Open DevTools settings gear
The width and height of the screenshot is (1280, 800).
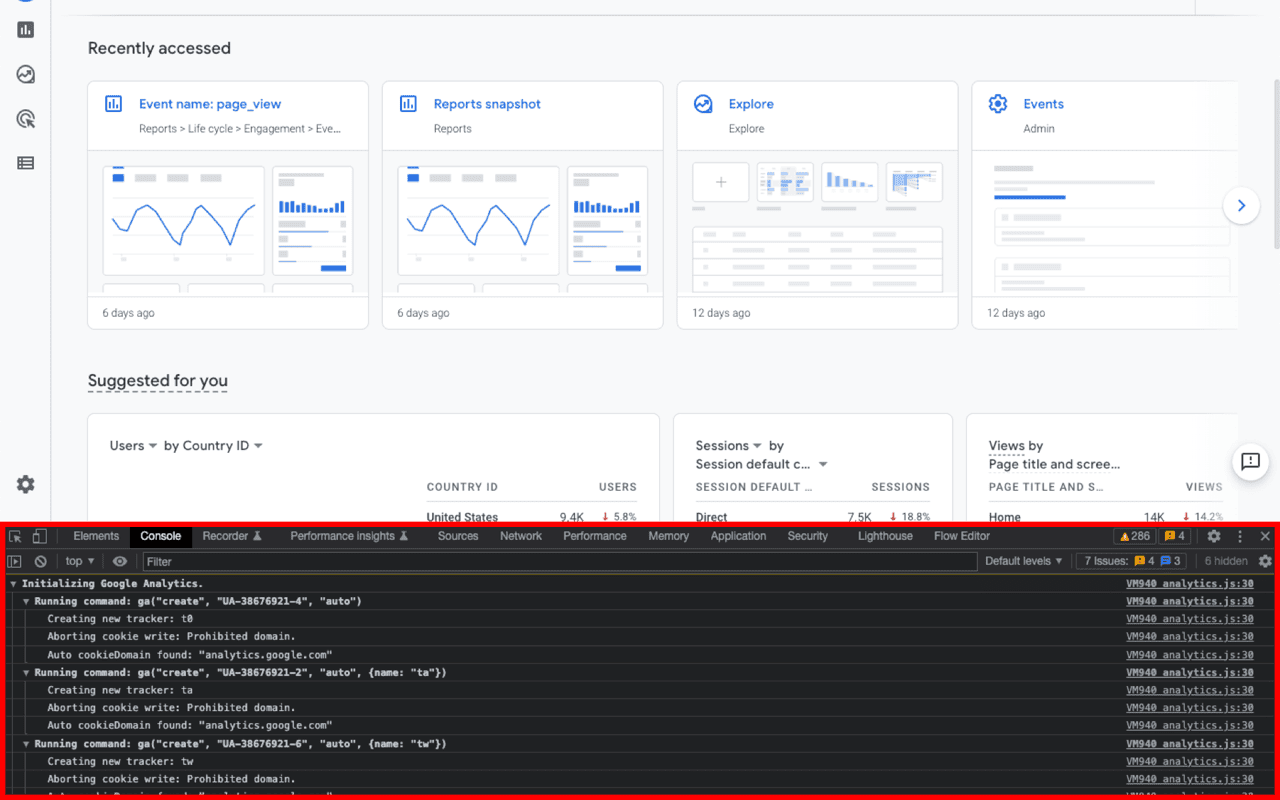pyautogui.click(x=1213, y=536)
